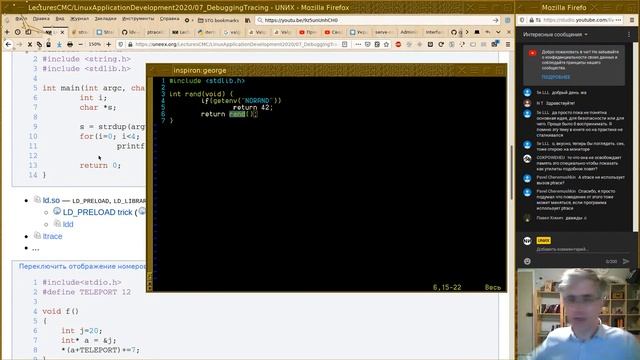The width and height of the screenshot is (640, 360).
Task: Click the go arrow in the search bar
Action: (495, 20)
